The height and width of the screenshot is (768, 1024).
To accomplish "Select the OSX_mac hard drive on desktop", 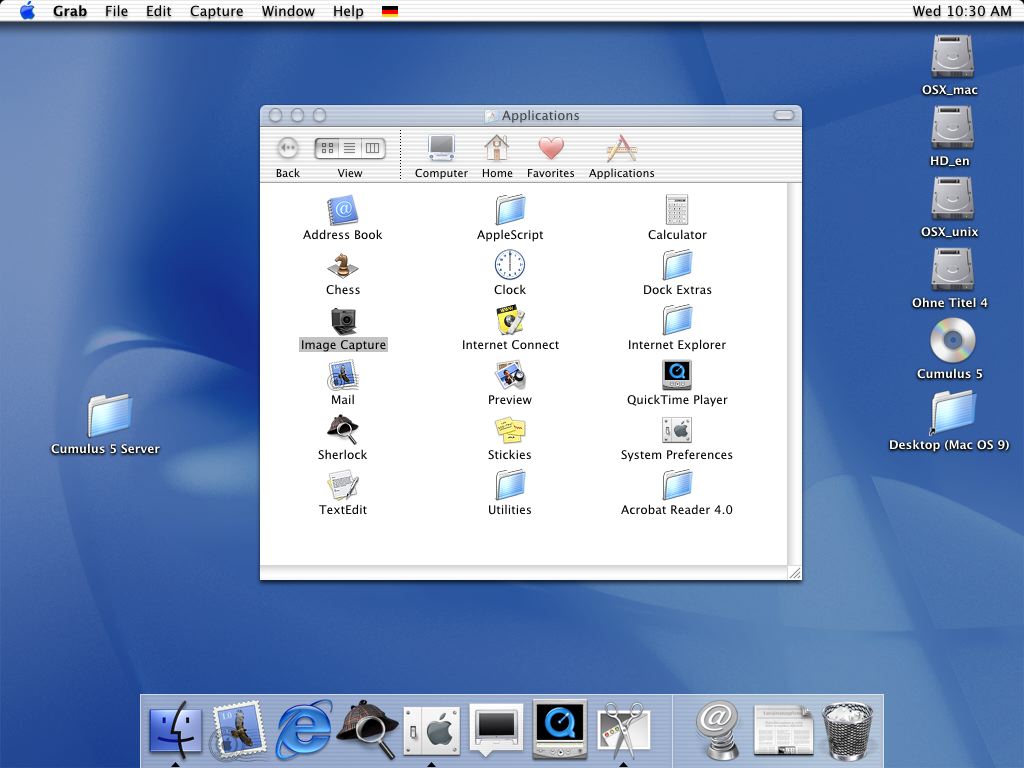I will [x=952, y=56].
